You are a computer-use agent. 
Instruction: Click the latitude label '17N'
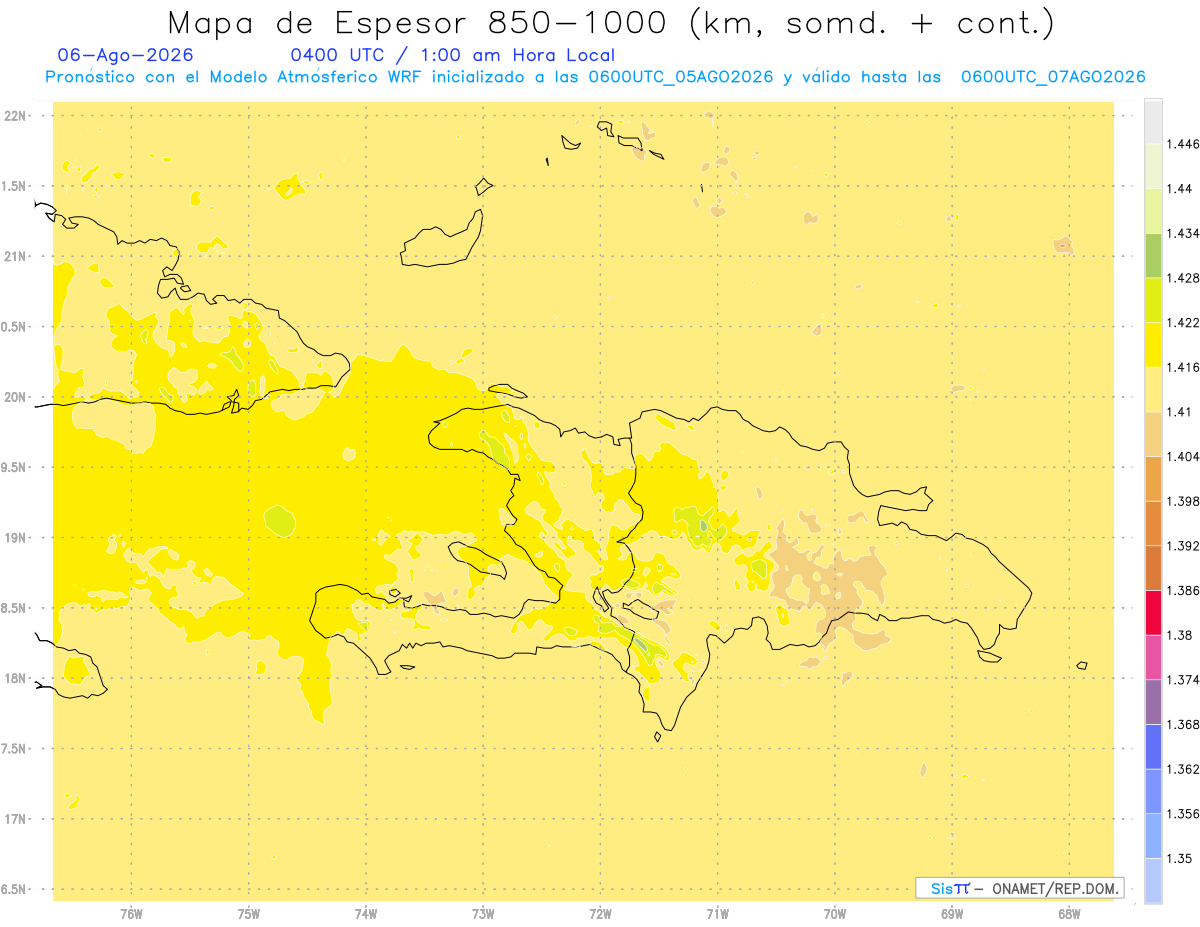pyautogui.click(x=15, y=819)
